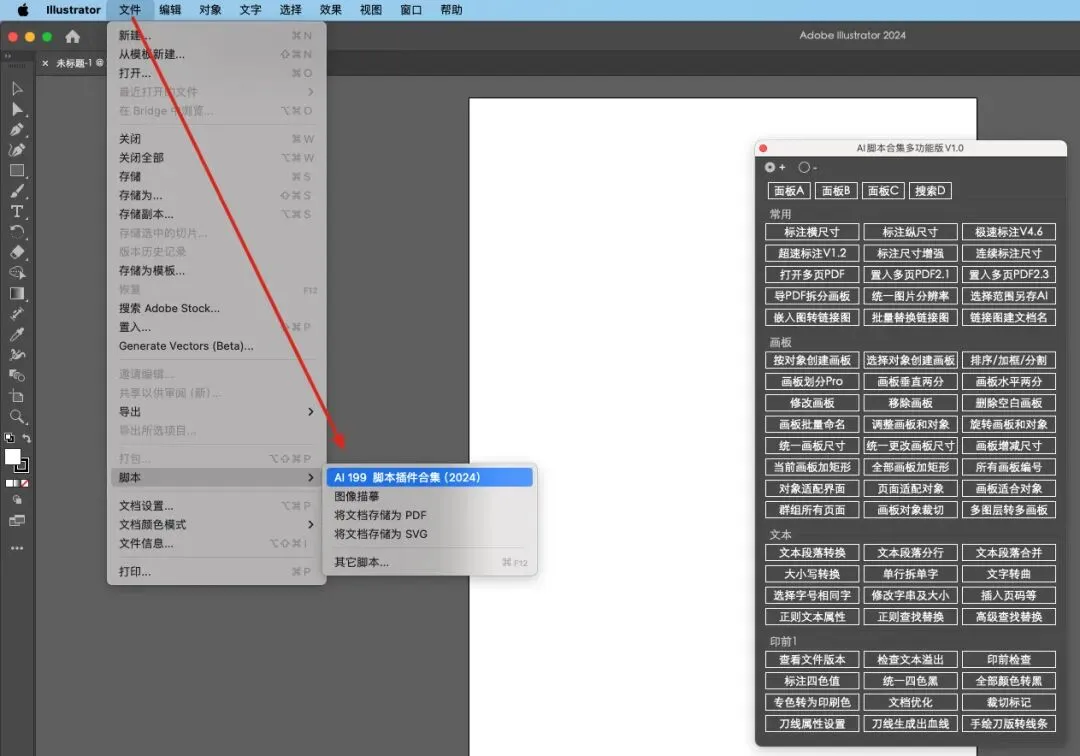Close the 未标题-1 document tab
This screenshot has height=756, width=1080.
pyautogui.click(x=45, y=63)
